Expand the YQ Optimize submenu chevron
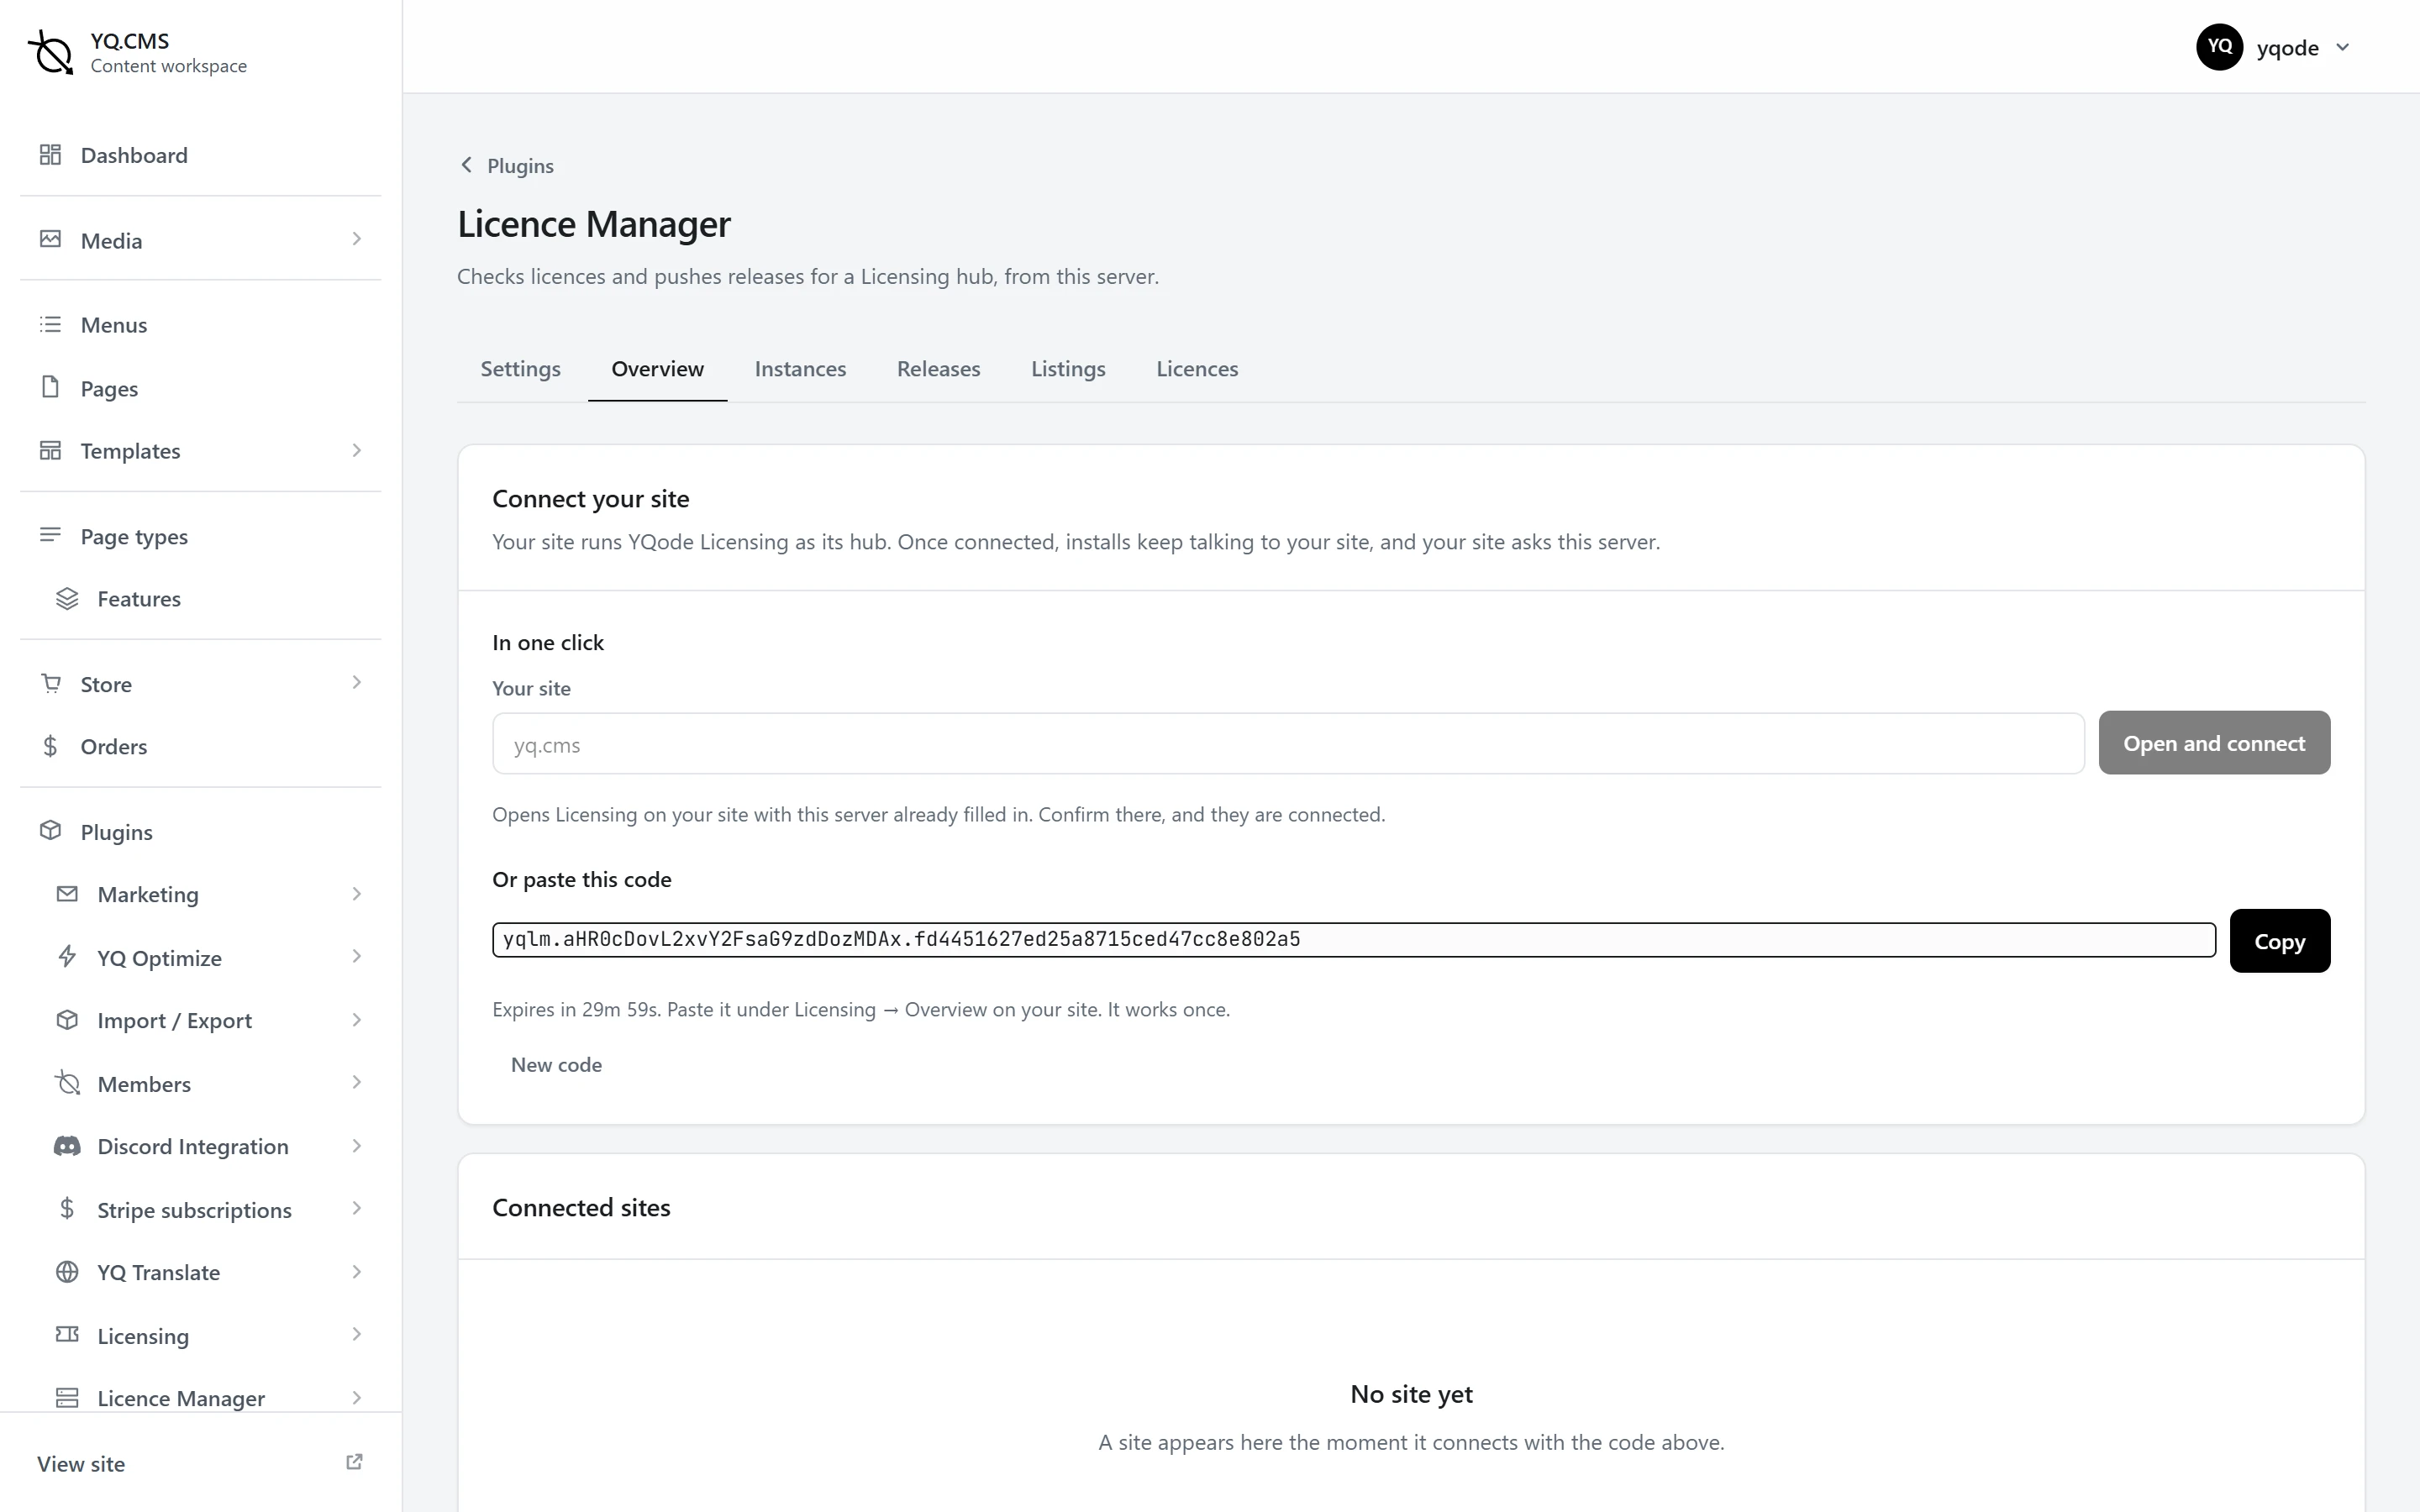 click(357, 957)
